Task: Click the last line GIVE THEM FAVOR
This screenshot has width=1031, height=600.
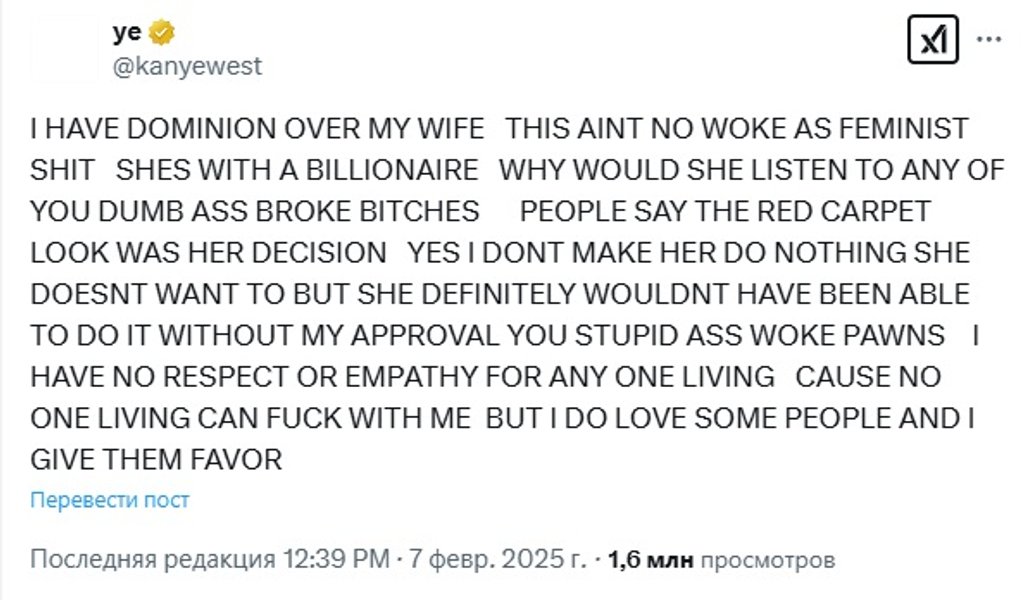Action: tap(156, 460)
